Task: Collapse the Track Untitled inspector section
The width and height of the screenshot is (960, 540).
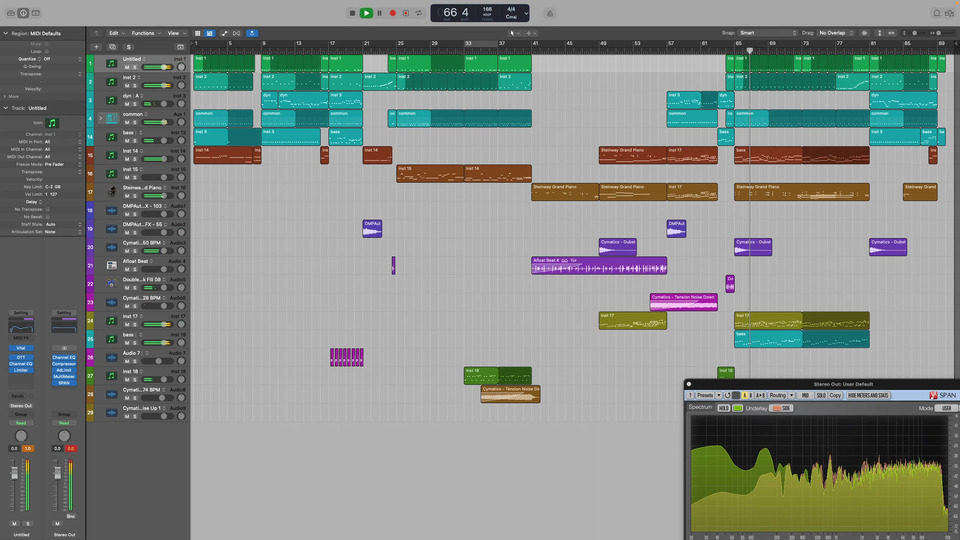Action: (6, 108)
